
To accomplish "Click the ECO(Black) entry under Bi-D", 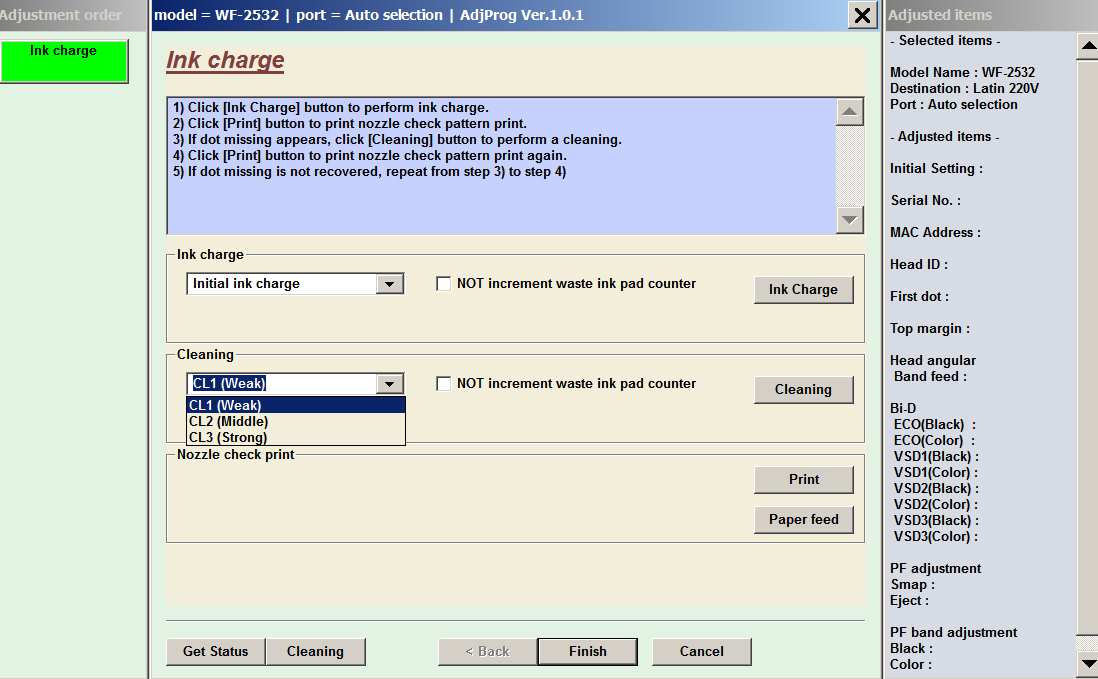I will click(x=934, y=424).
